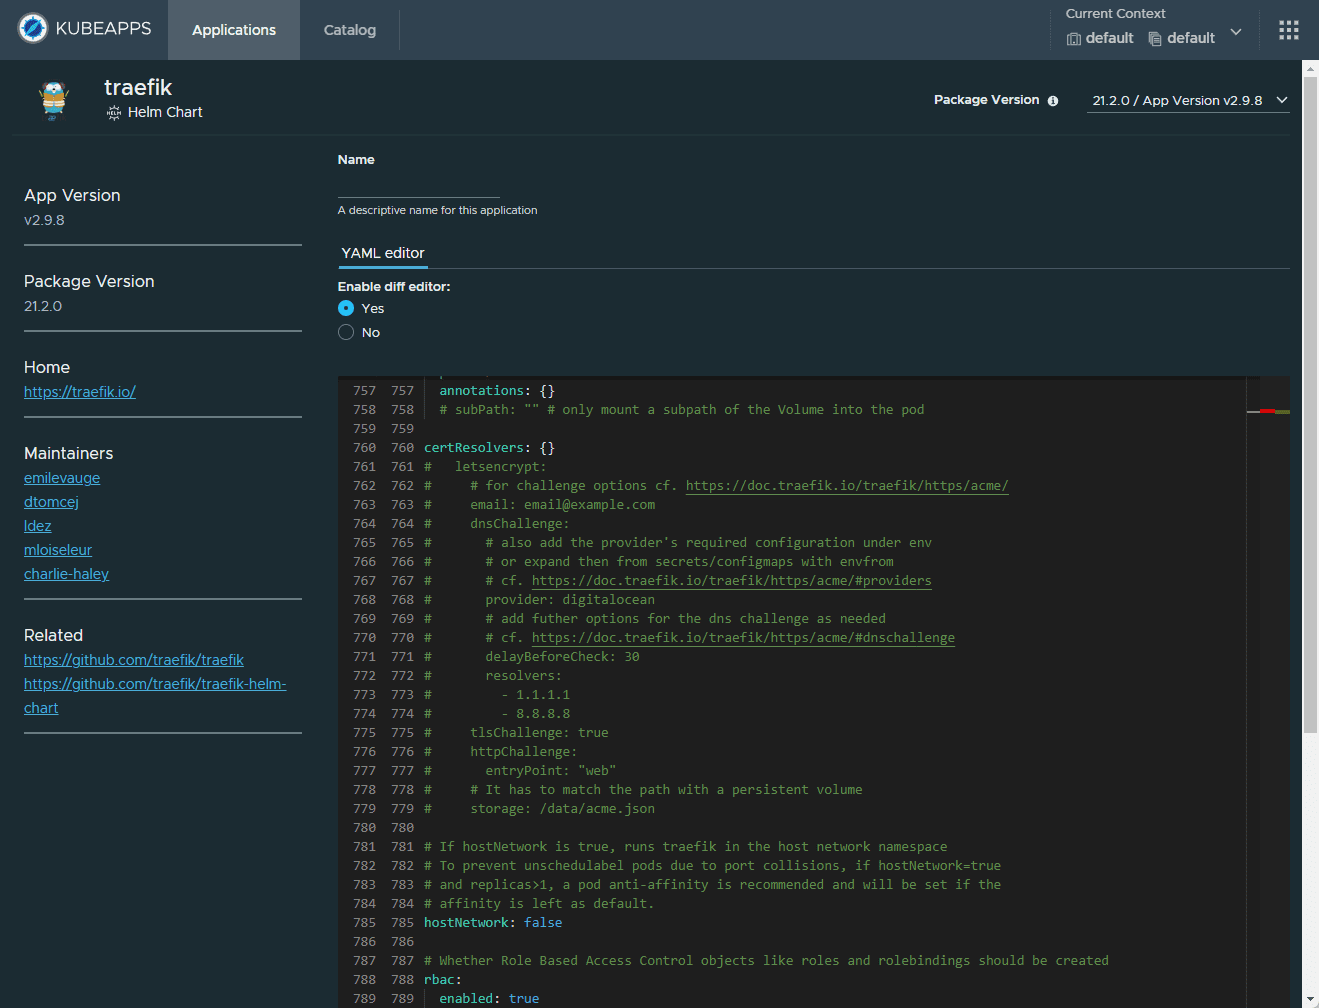Viewport: 1319px width, 1008px height.
Task: Select Yes for enable diff editor
Action: (x=346, y=308)
